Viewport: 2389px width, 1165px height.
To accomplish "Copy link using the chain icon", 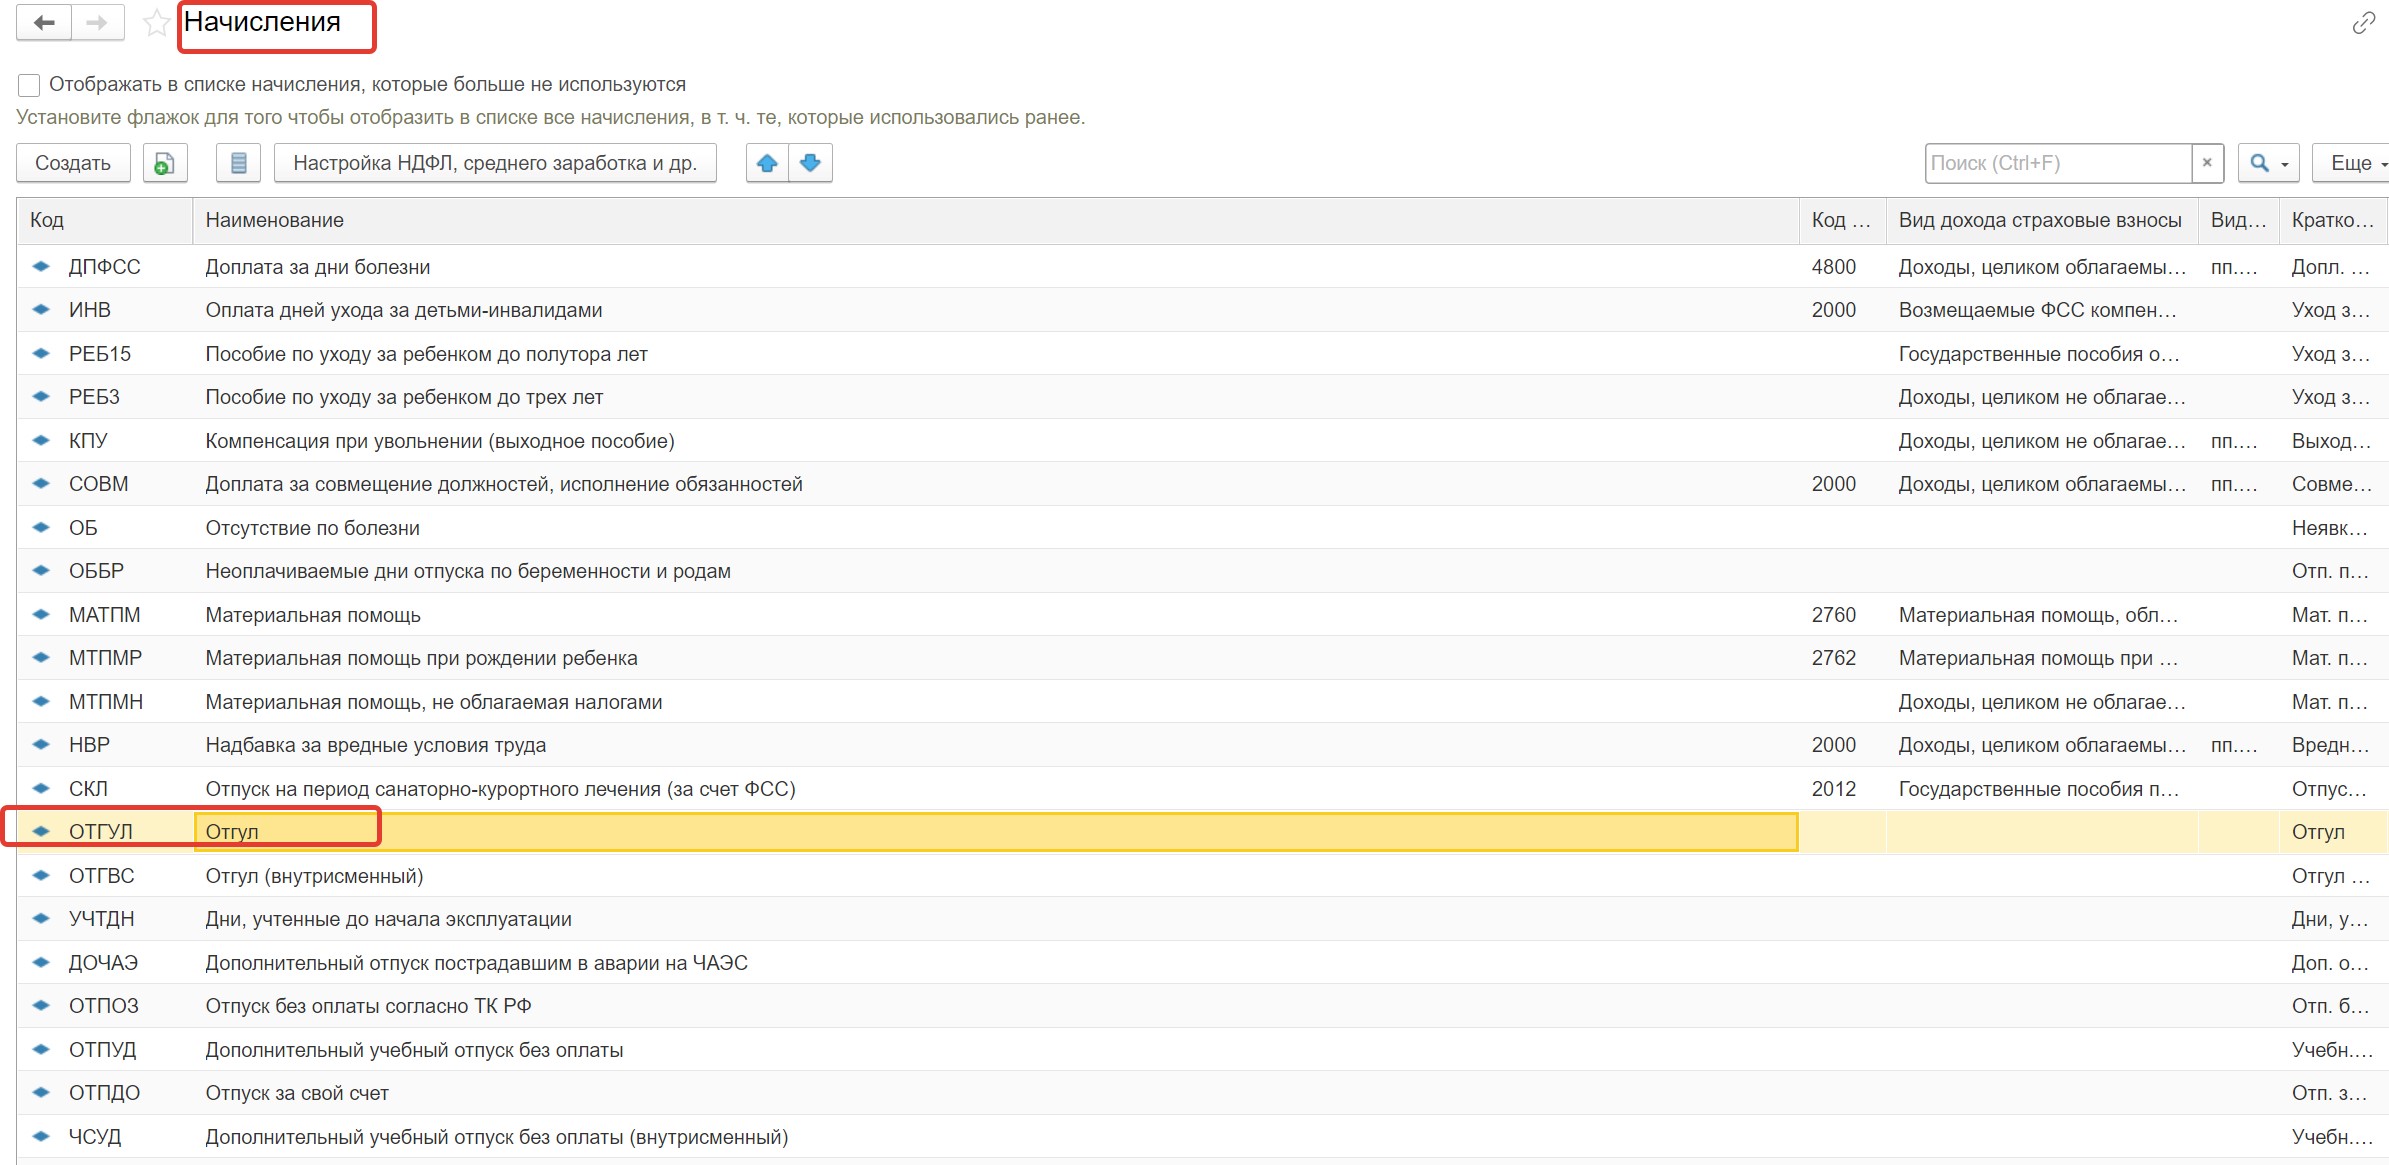I will (2363, 23).
